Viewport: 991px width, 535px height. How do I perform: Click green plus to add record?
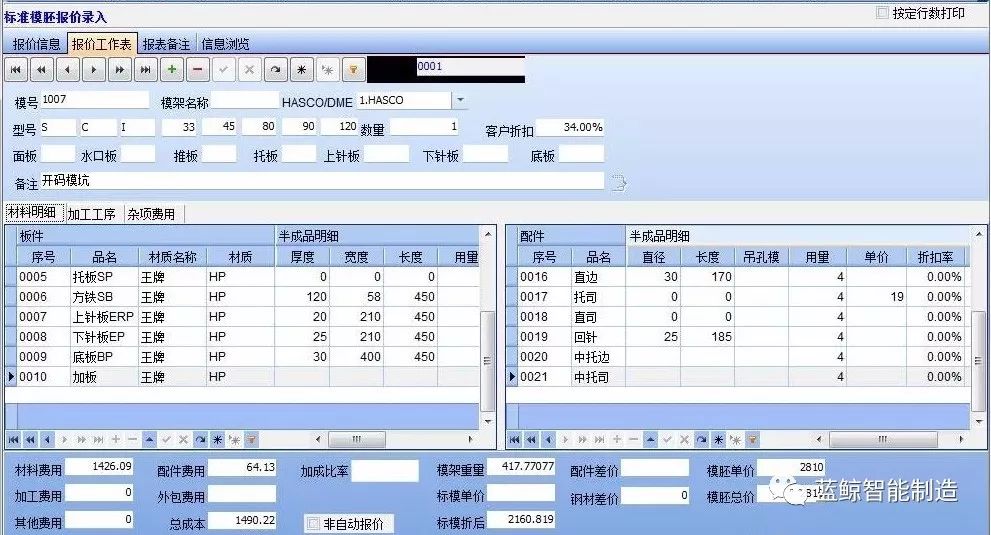click(172, 69)
